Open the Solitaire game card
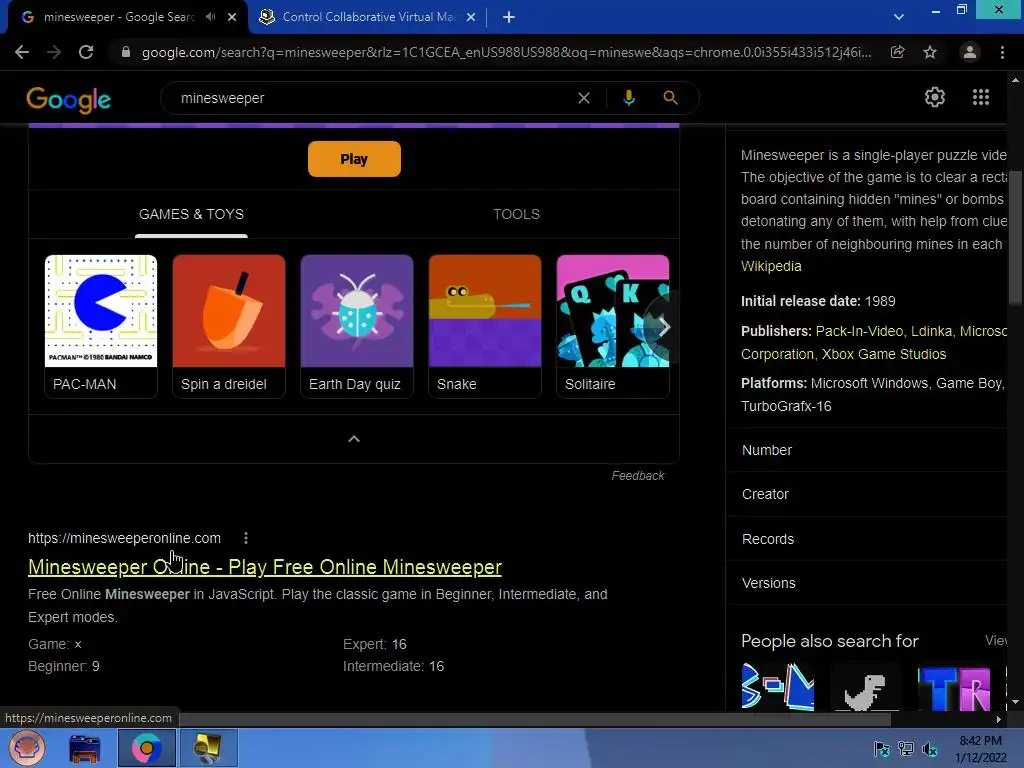The height and width of the screenshot is (768, 1024). coord(613,326)
